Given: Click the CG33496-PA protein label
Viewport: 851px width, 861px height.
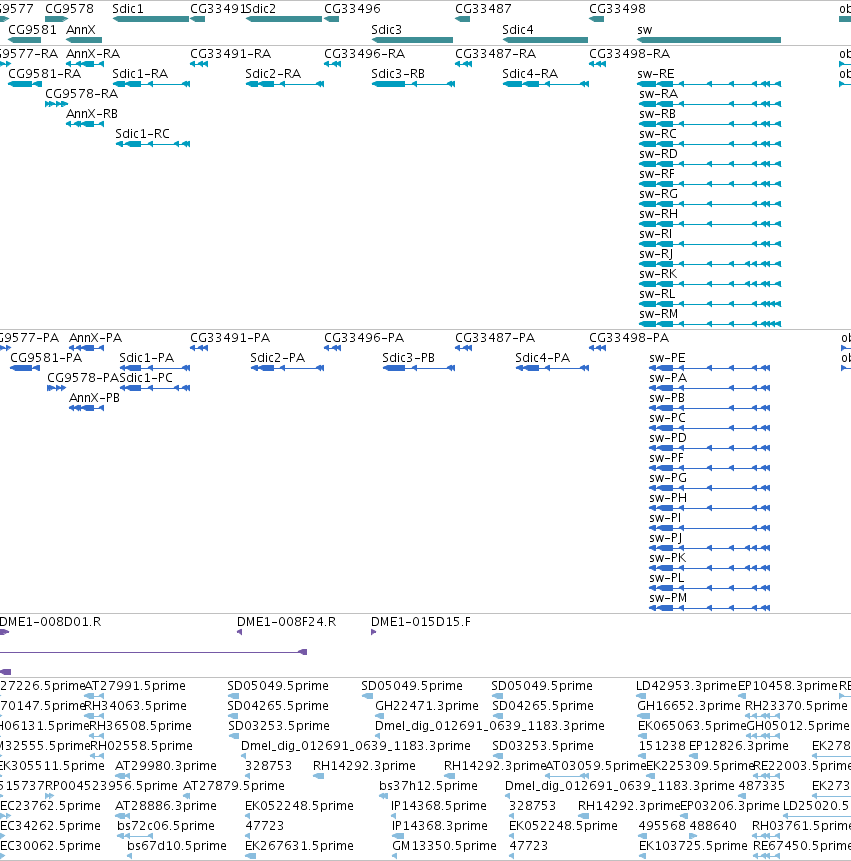Looking at the screenshot, I should click(x=364, y=338).
